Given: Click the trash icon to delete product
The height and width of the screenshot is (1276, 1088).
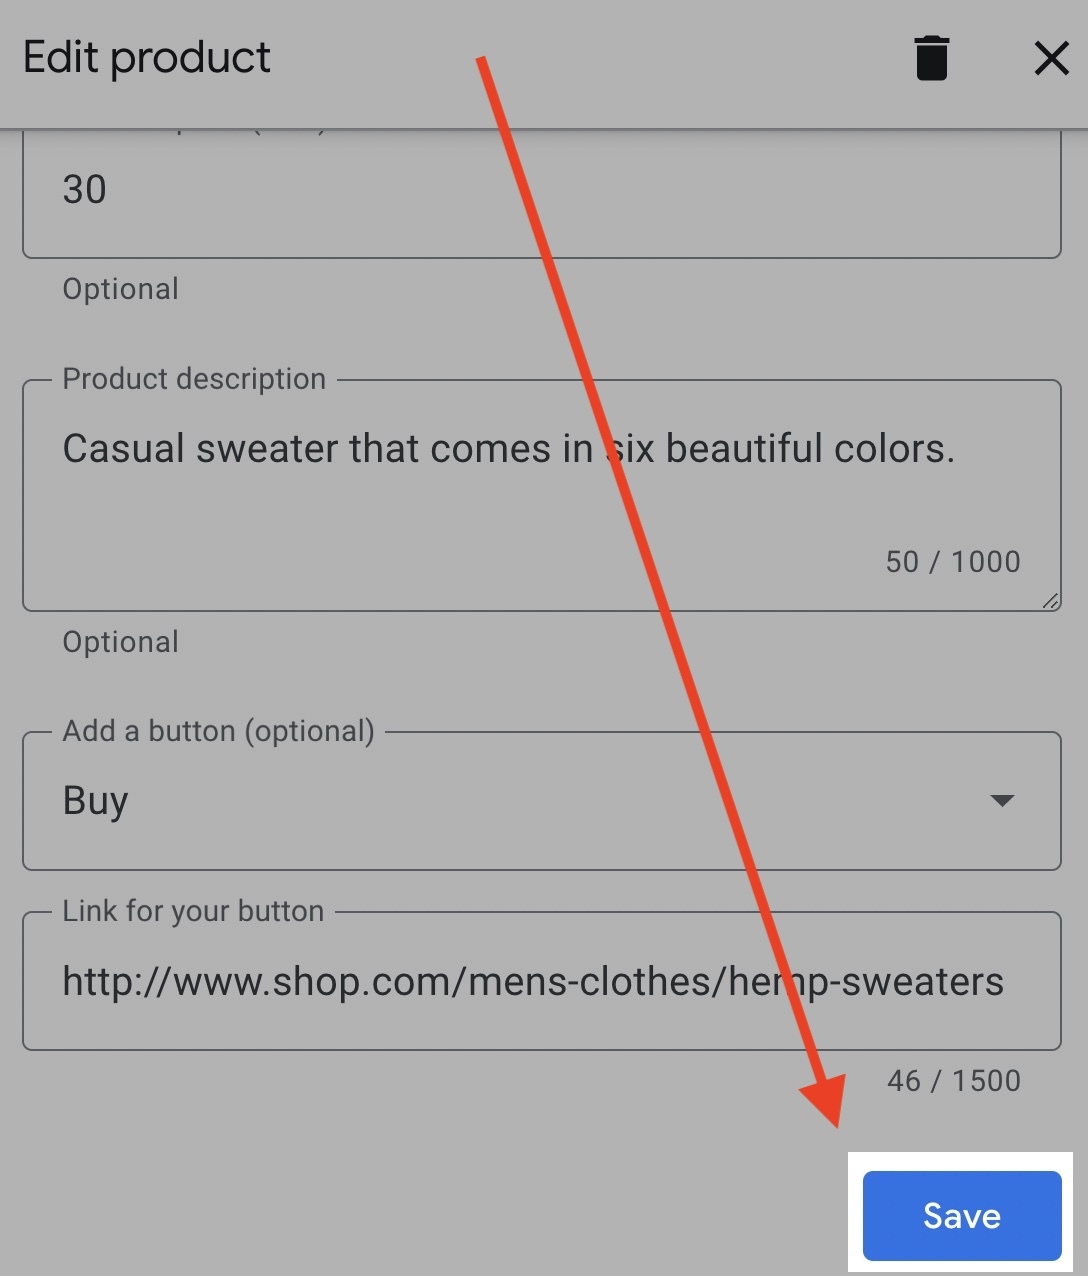Looking at the screenshot, I should click(x=931, y=58).
